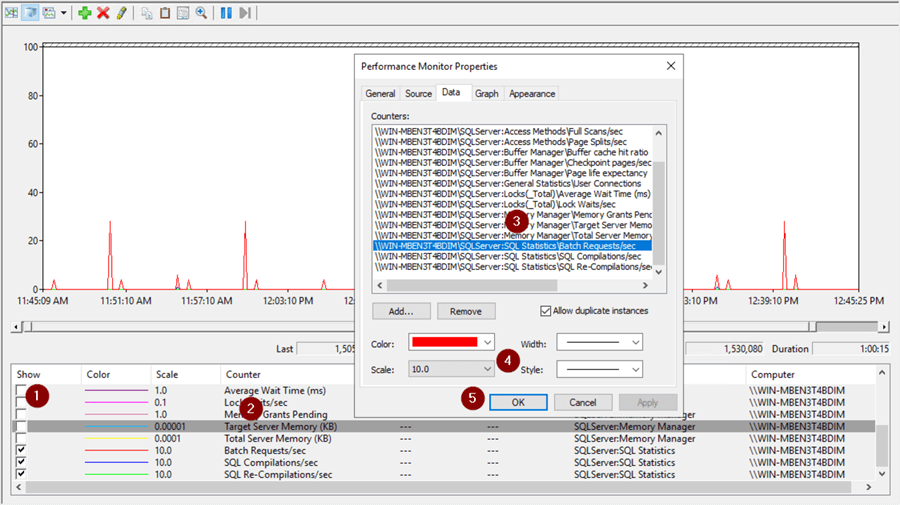The image size is (900, 505).
Task: Click the Remove button
Action: tap(466, 311)
